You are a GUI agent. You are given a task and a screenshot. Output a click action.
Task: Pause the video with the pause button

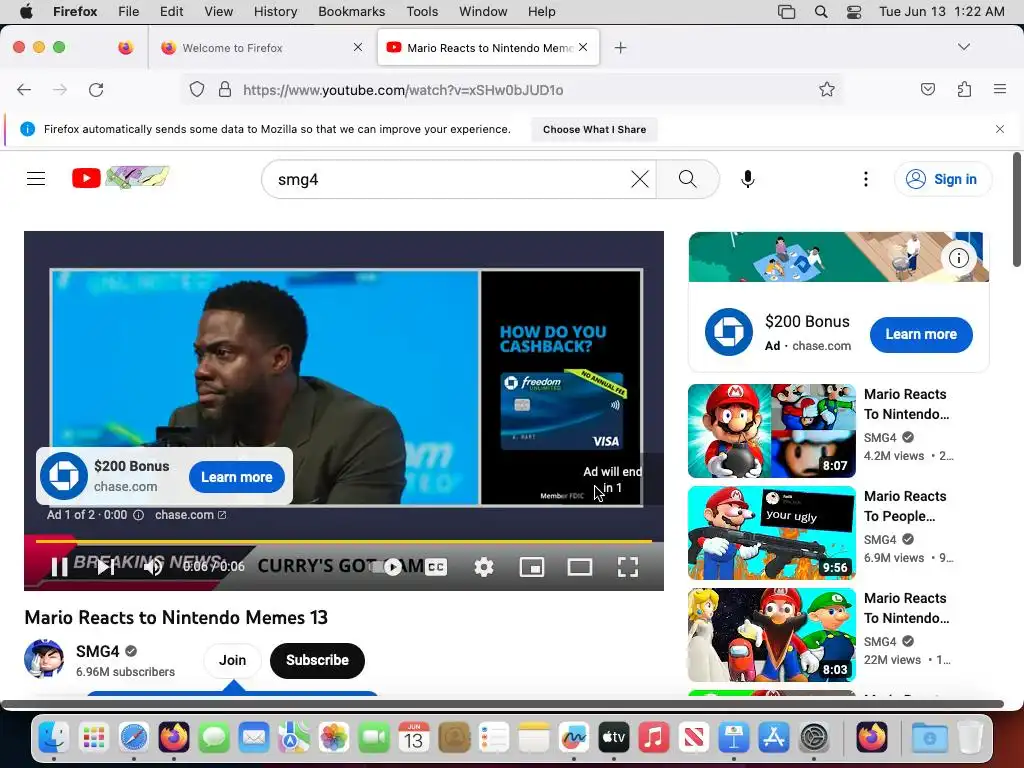tap(59, 567)
